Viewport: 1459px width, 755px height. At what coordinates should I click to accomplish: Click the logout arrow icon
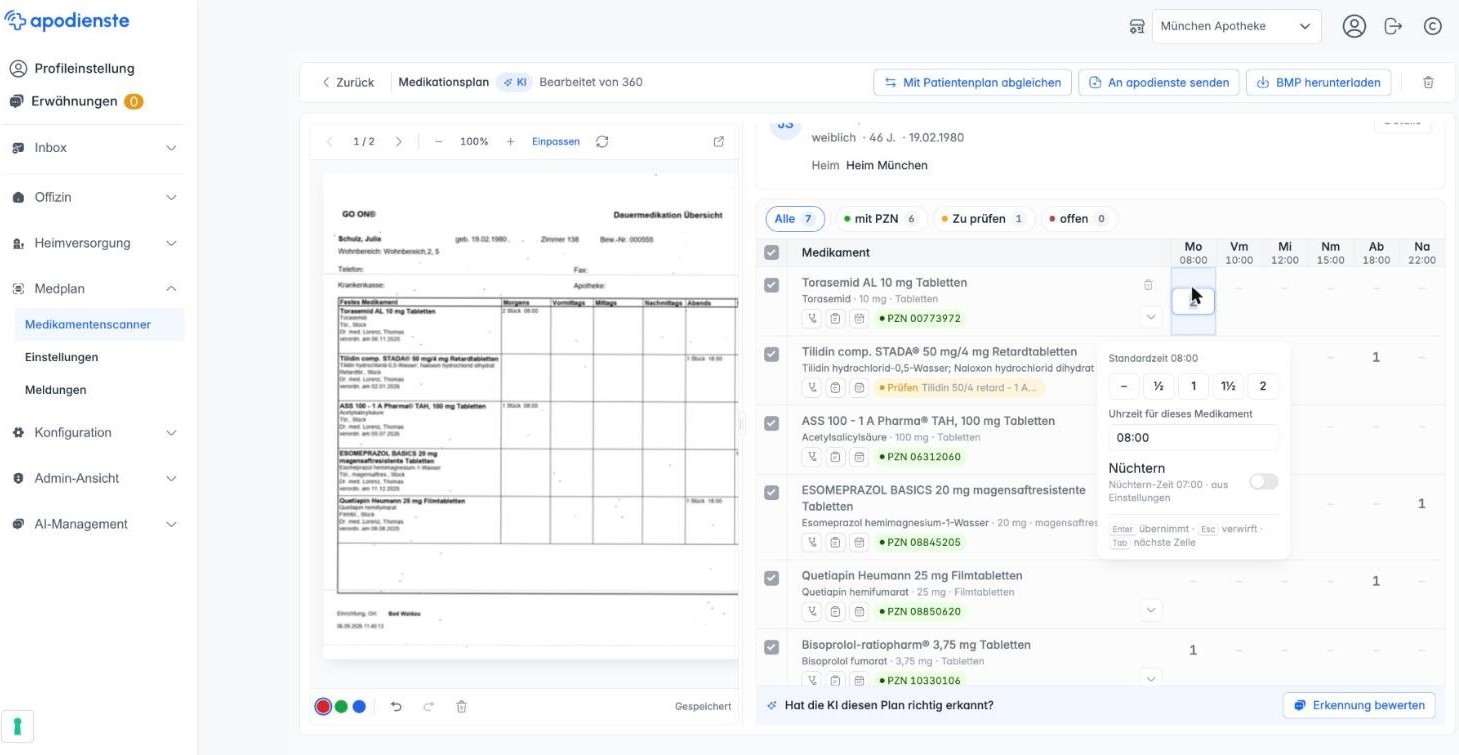(x=1393, y=27)
